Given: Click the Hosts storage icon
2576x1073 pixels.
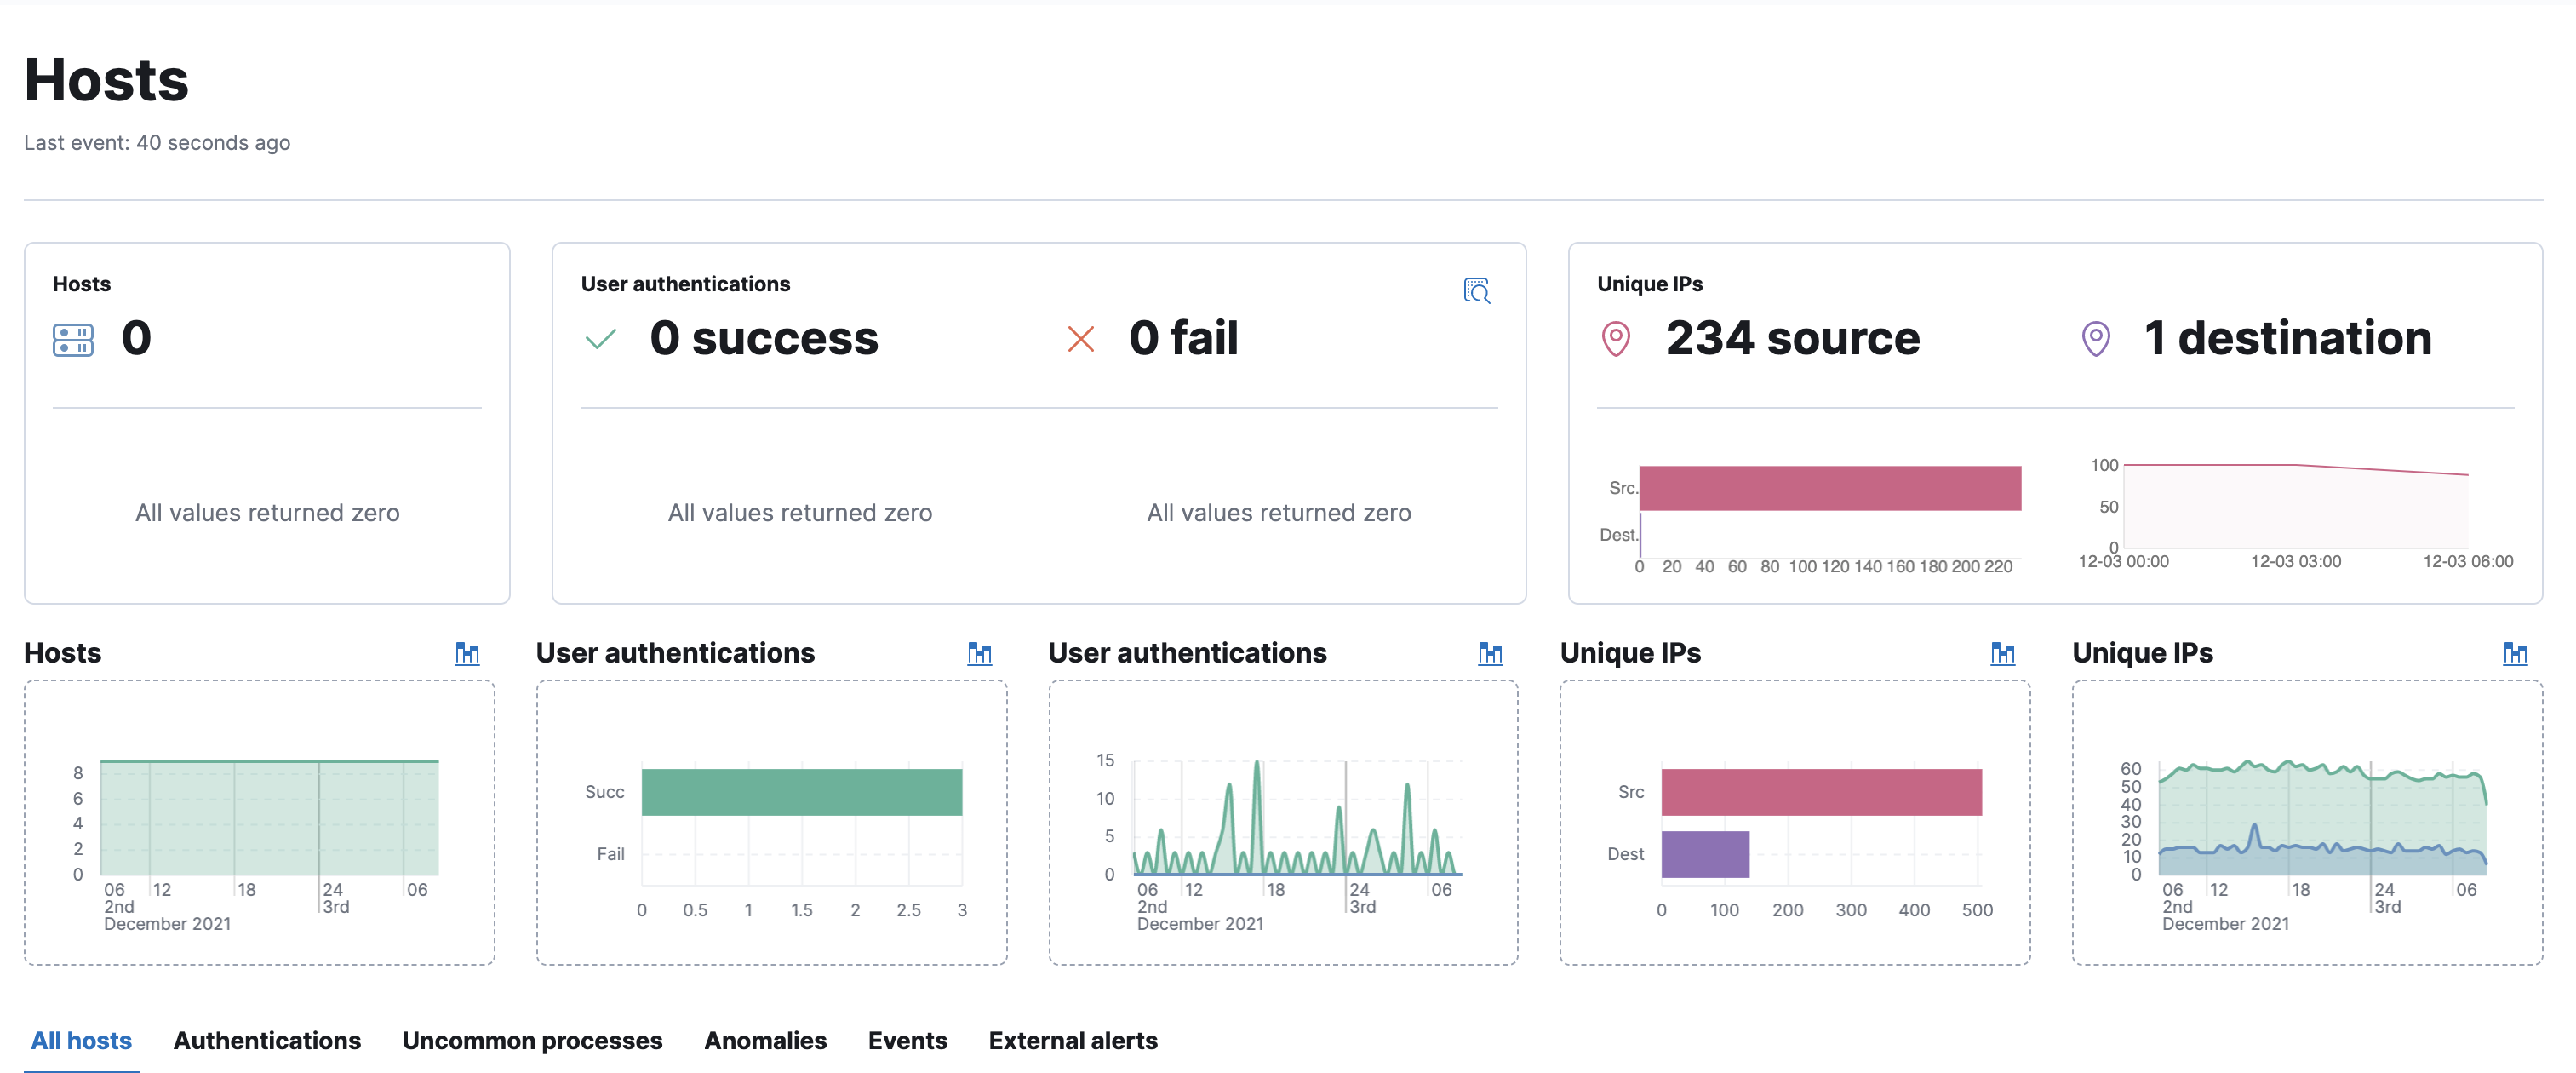Looking at the screenshot, I should click(x=73, y=340).
